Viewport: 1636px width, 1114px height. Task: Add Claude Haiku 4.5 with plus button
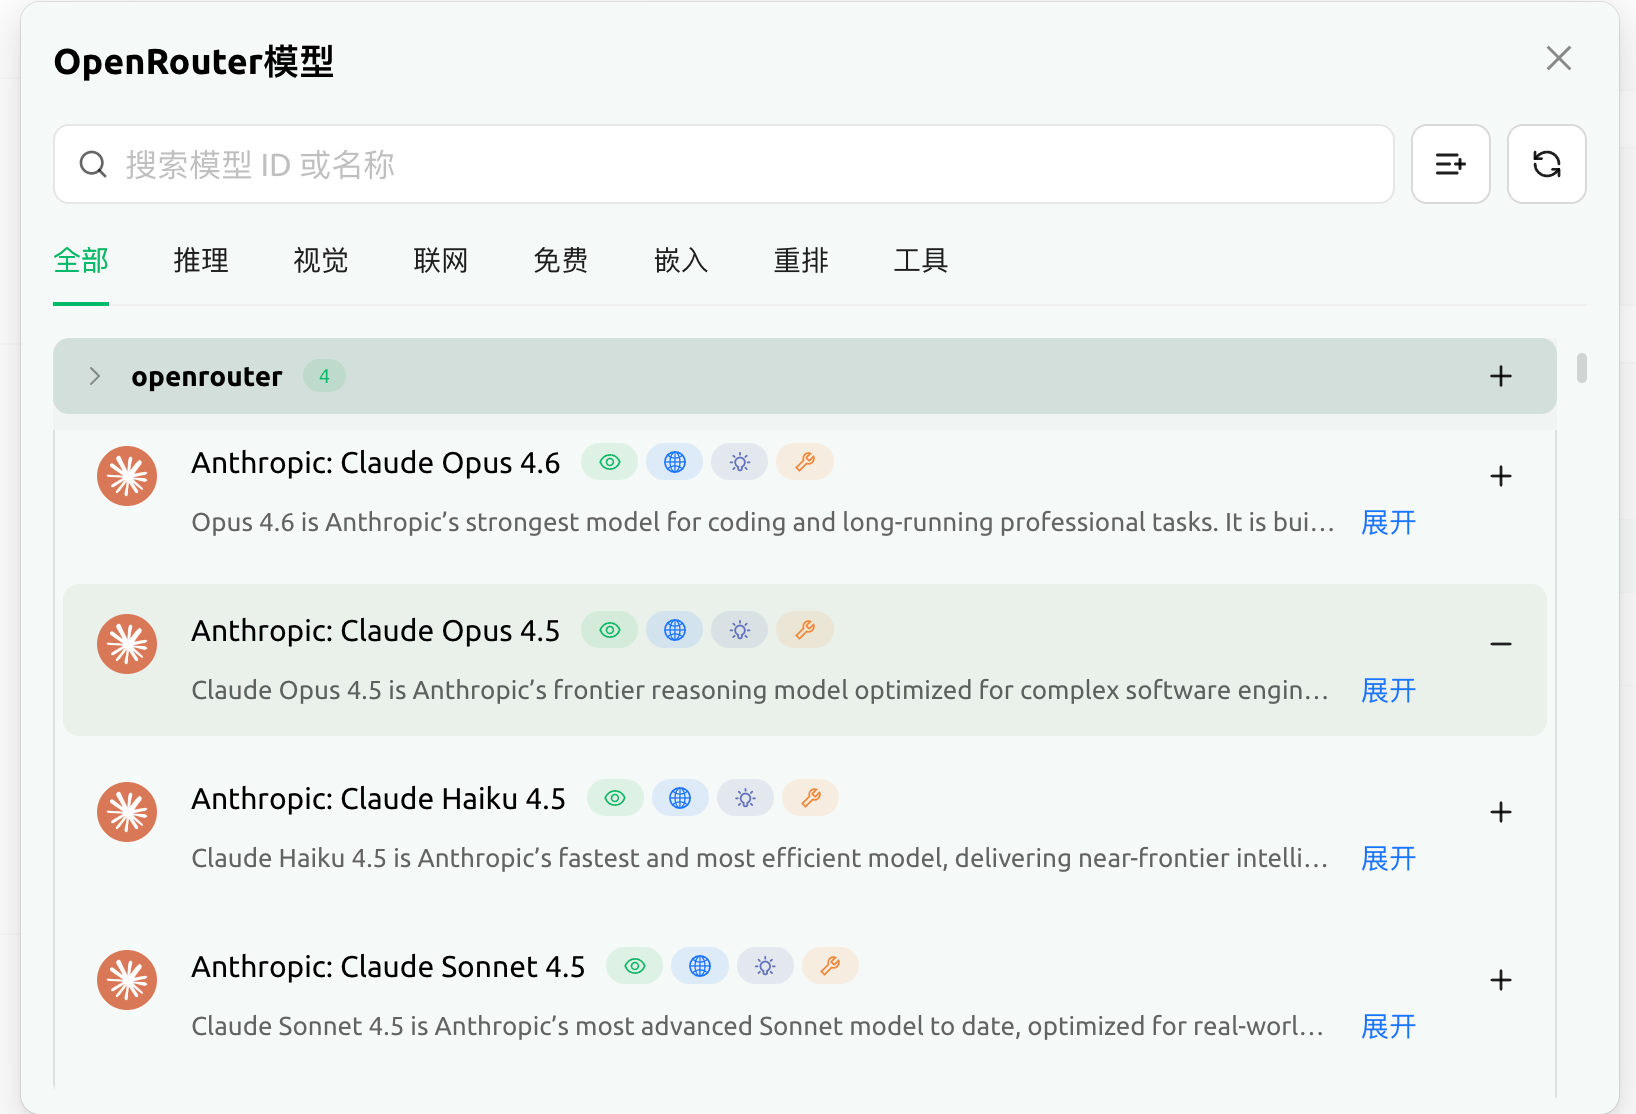(x=1500, y=812)
